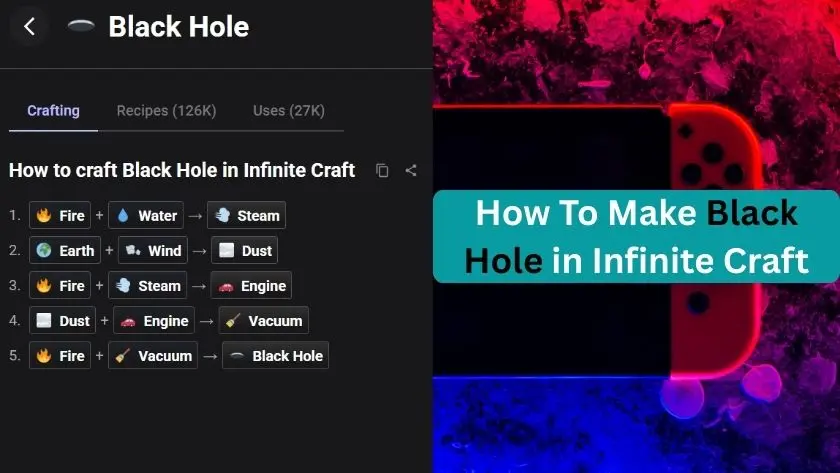Viewport: 840px width, 473px height.
Task: Go back using the left chevron arrow
Action: (x=29, y=26)
